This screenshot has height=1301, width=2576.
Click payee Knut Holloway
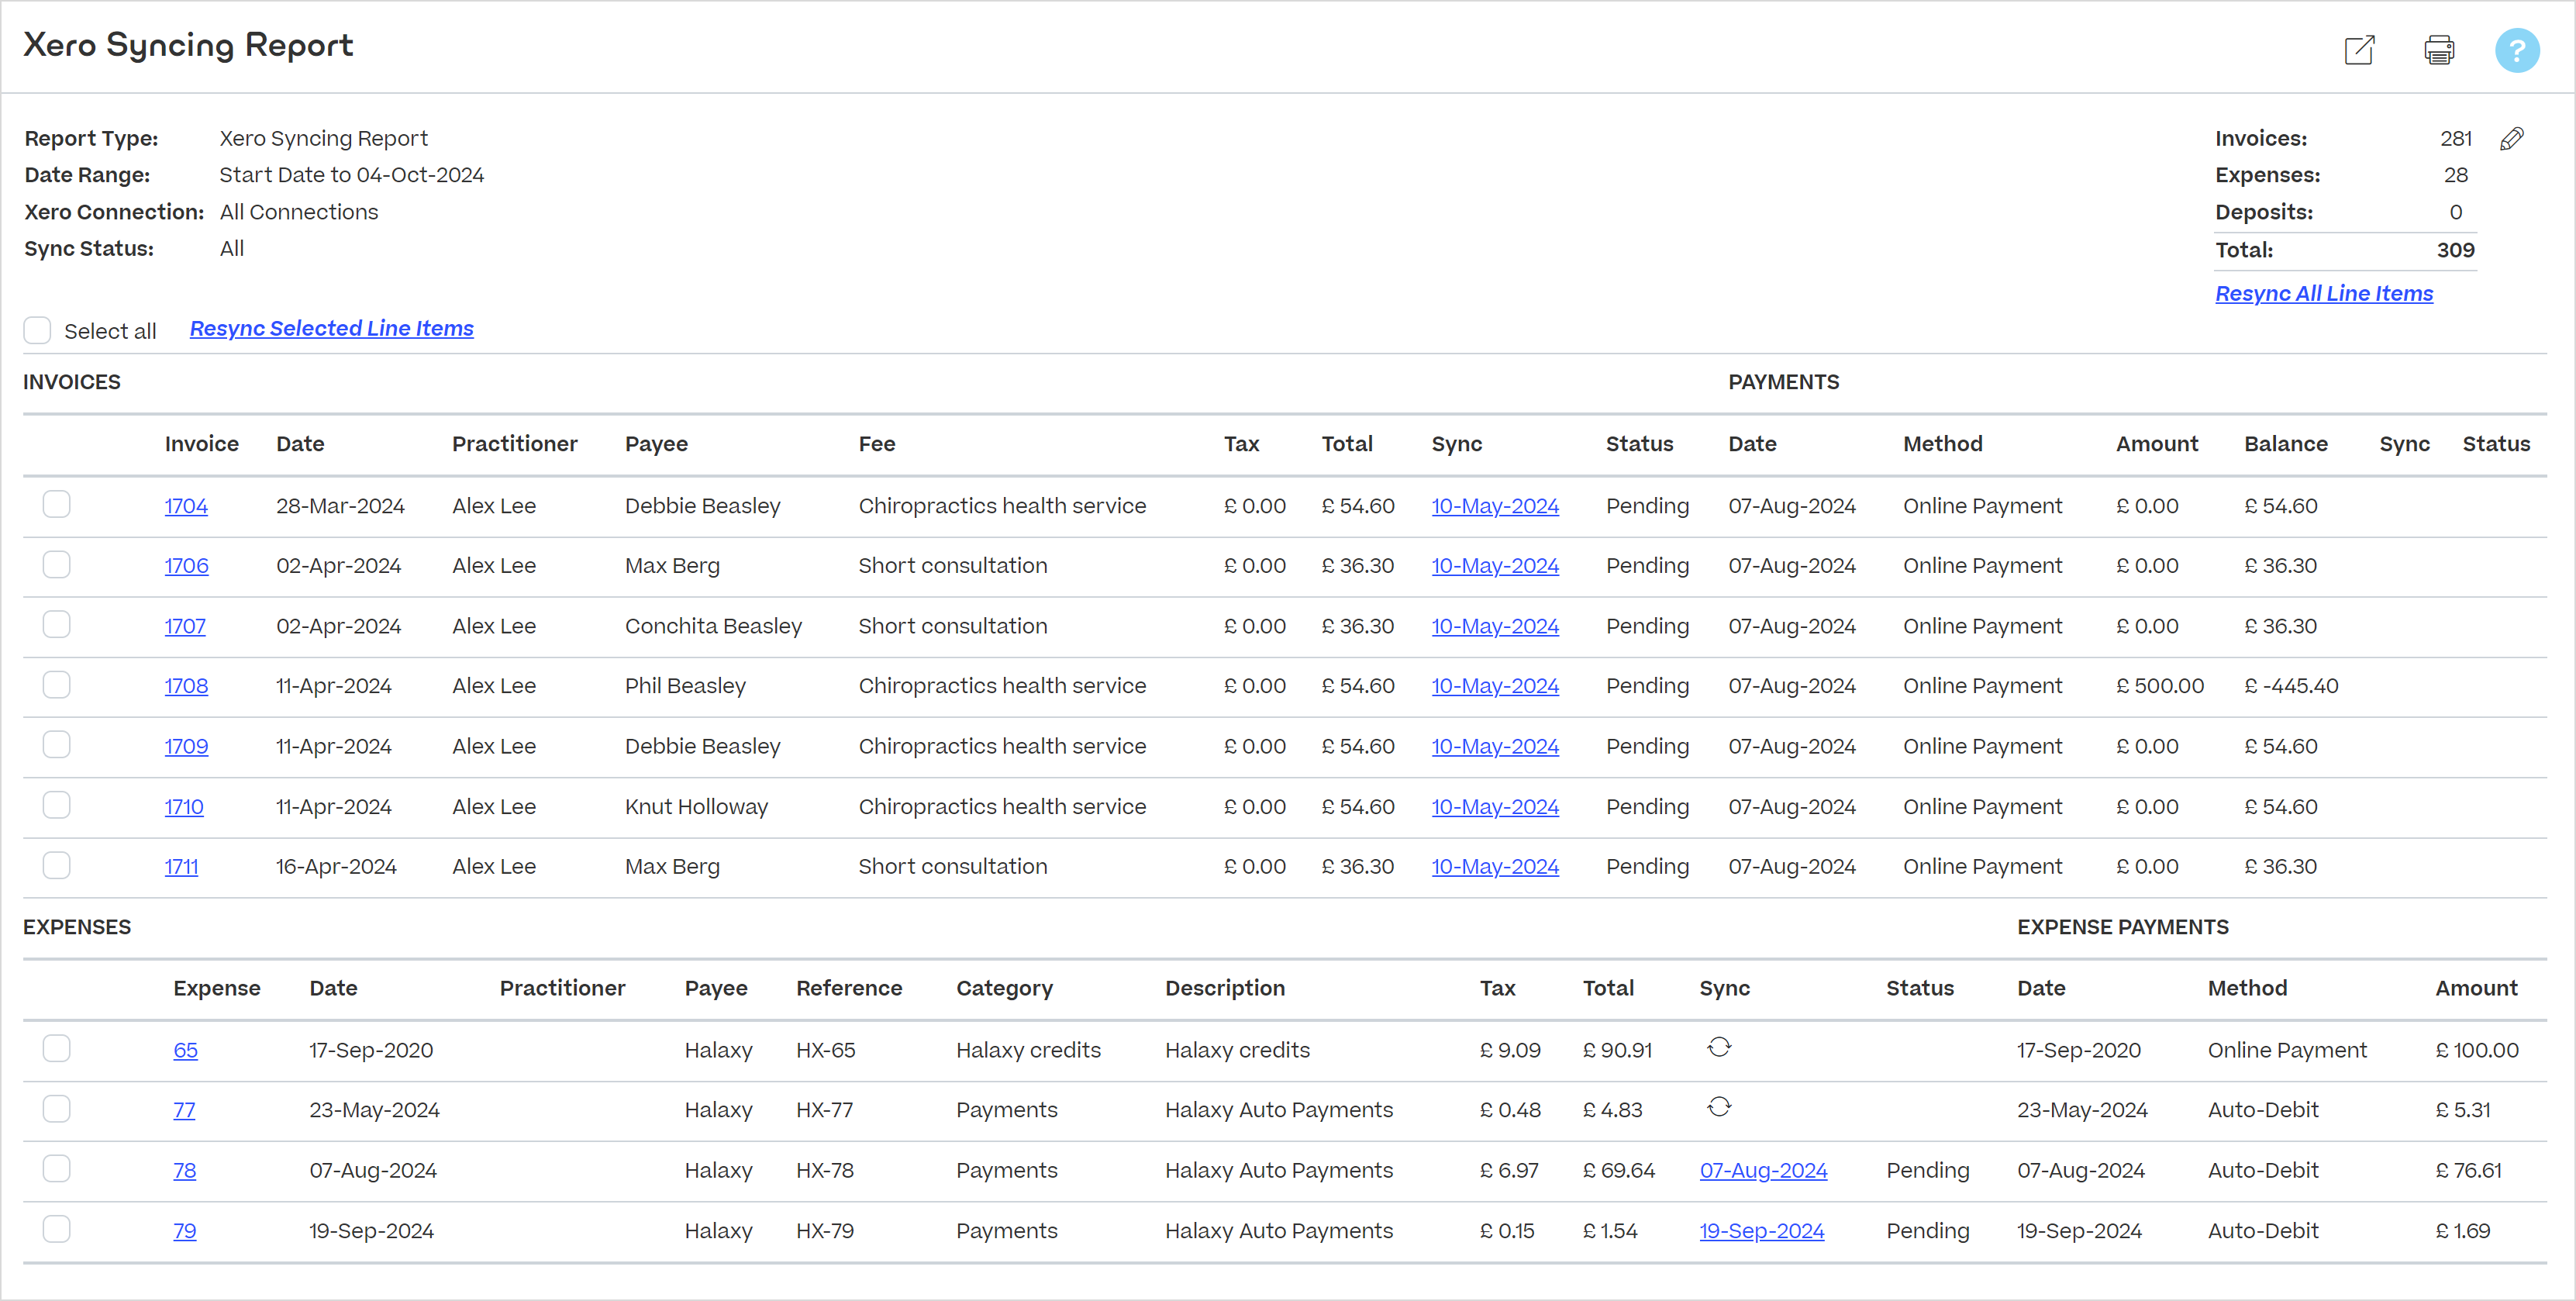(696, 807)
